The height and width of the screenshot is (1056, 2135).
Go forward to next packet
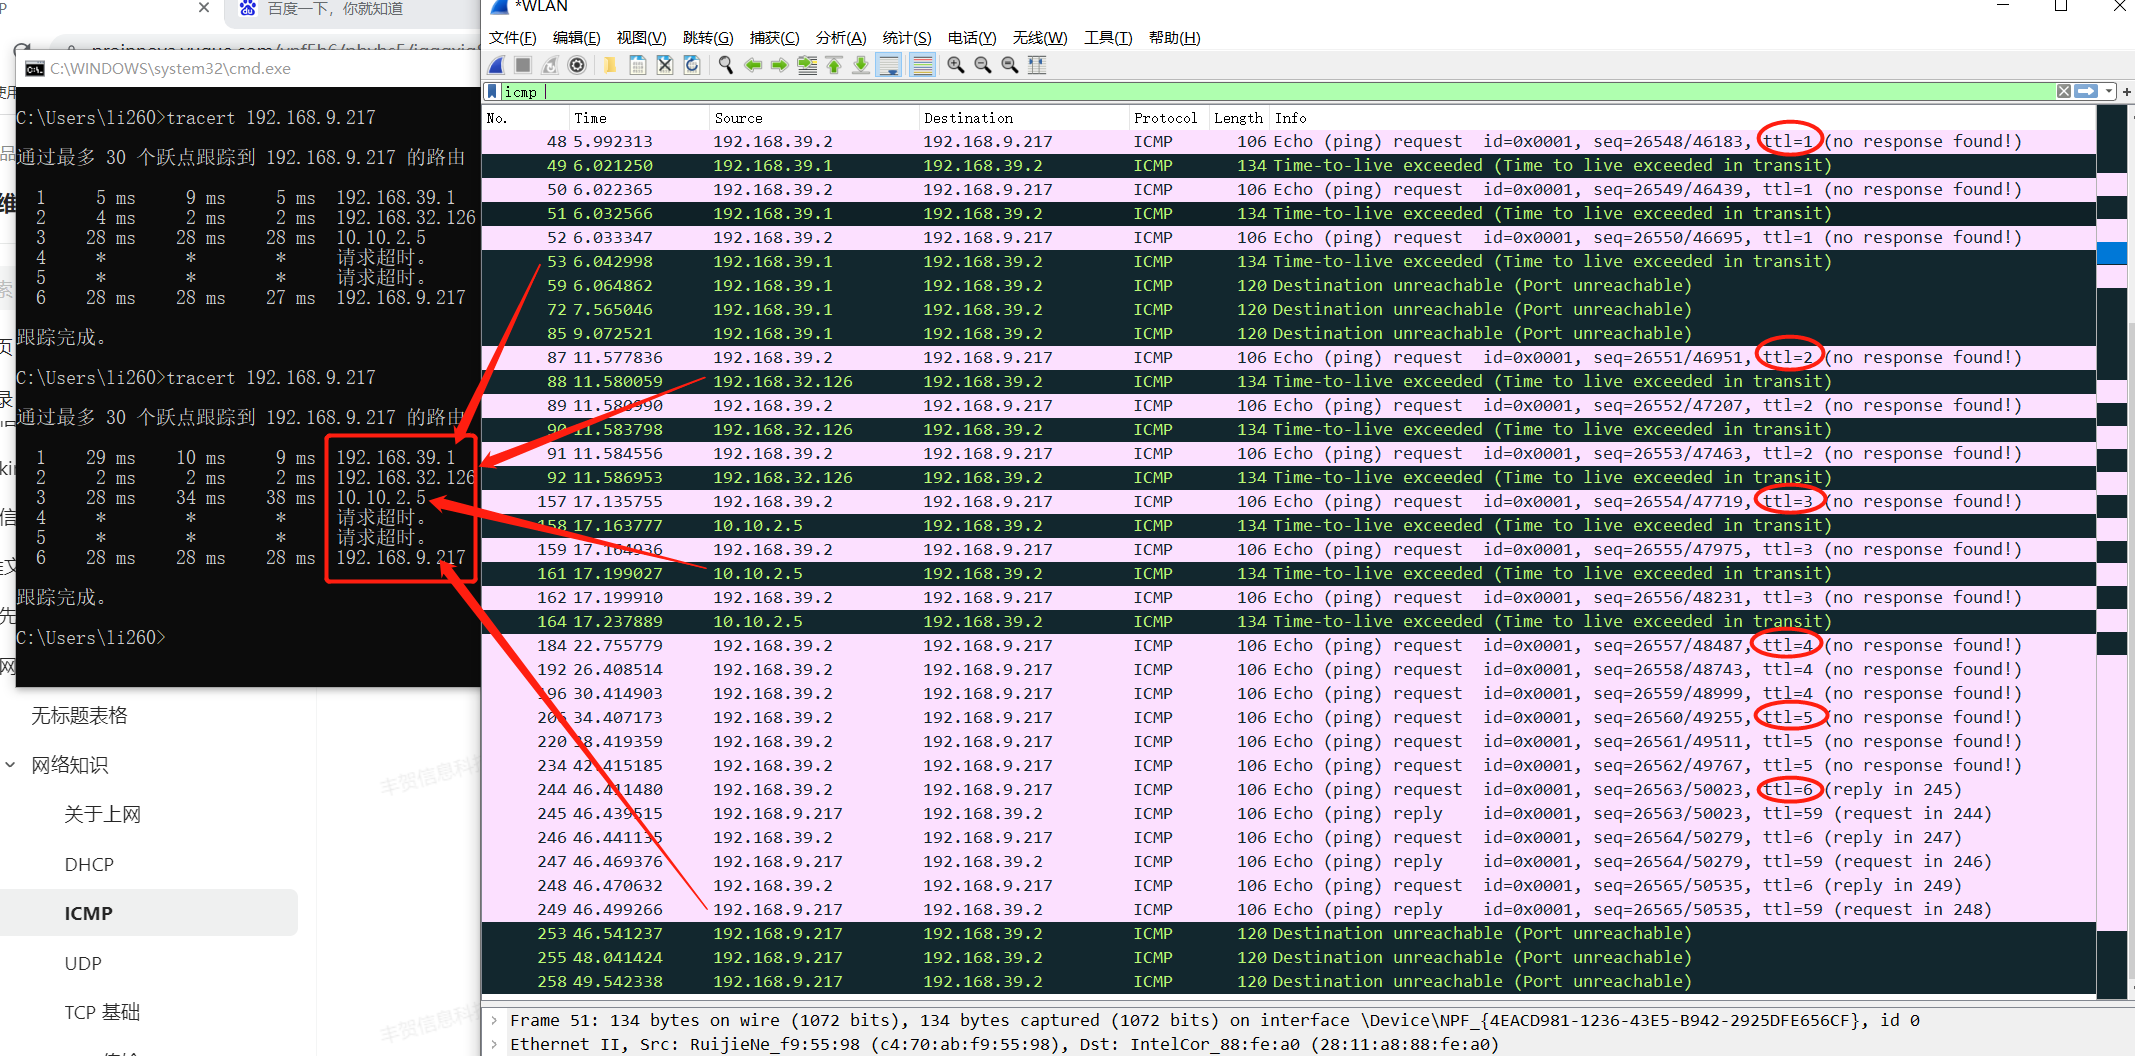click(779, 66)
